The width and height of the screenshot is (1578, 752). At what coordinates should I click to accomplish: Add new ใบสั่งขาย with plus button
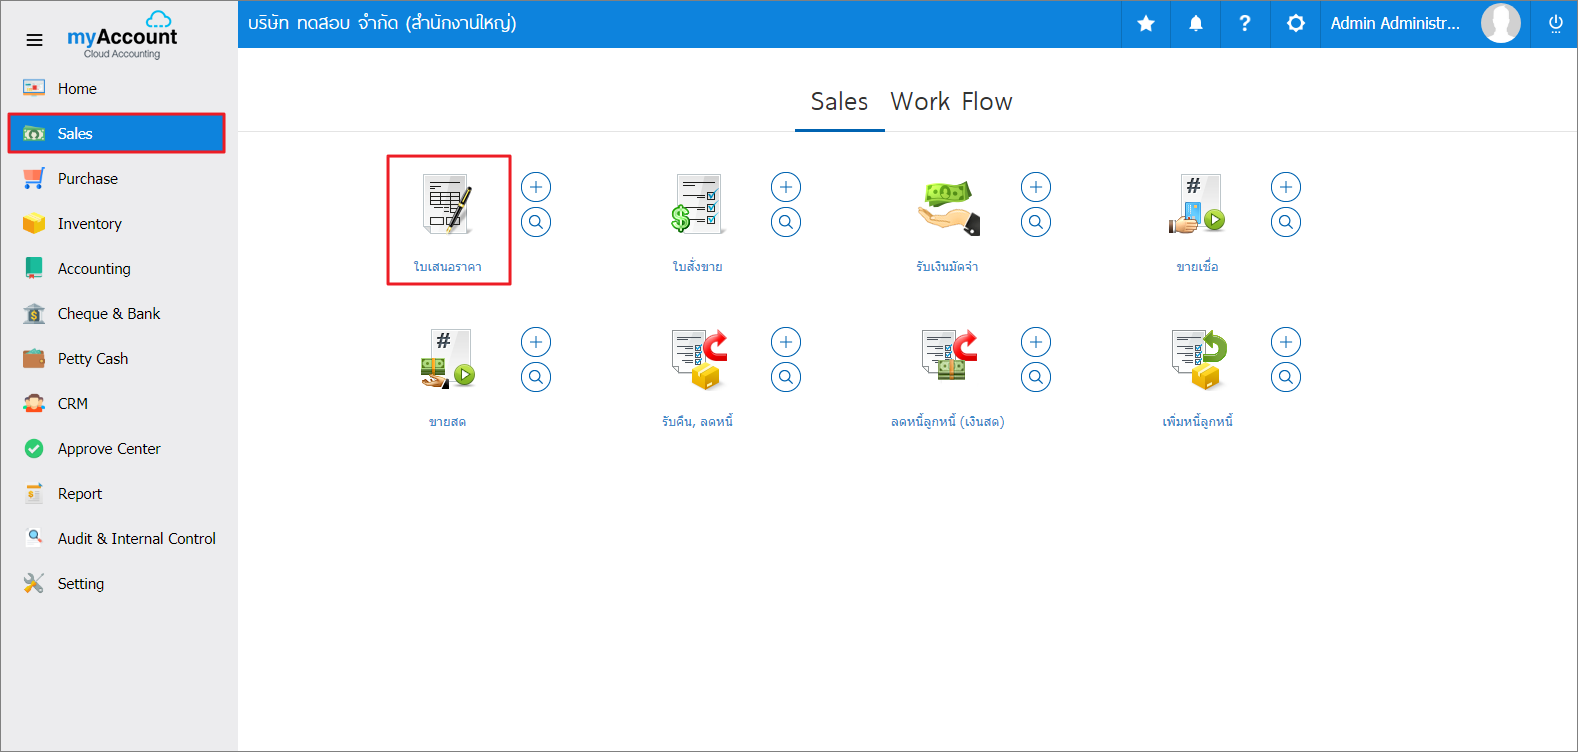pos(786,187)
